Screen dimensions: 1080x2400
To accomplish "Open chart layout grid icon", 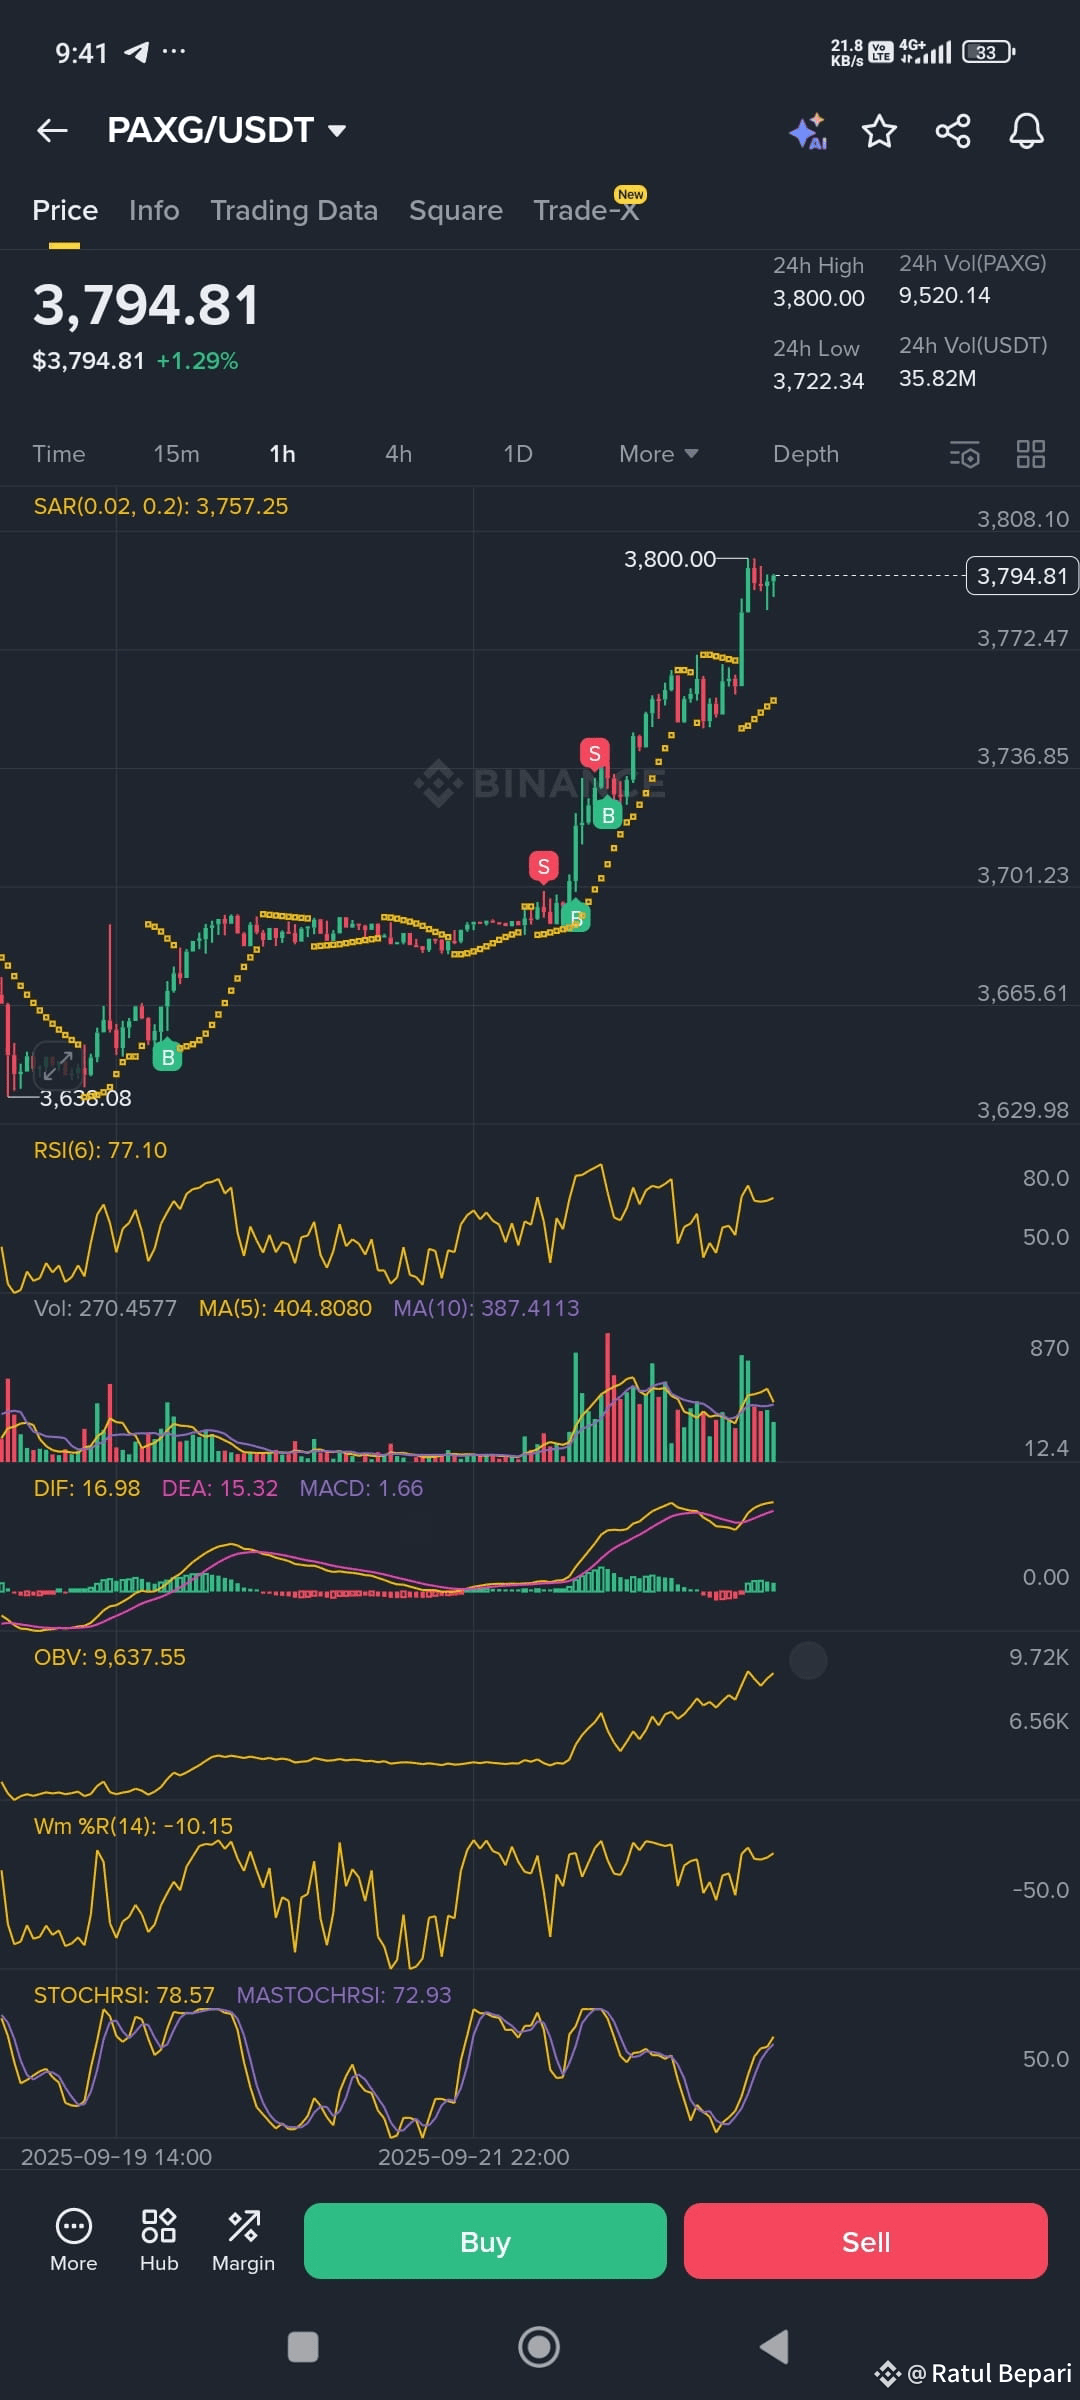I will pyautogui.click(x=1031, y=454).
